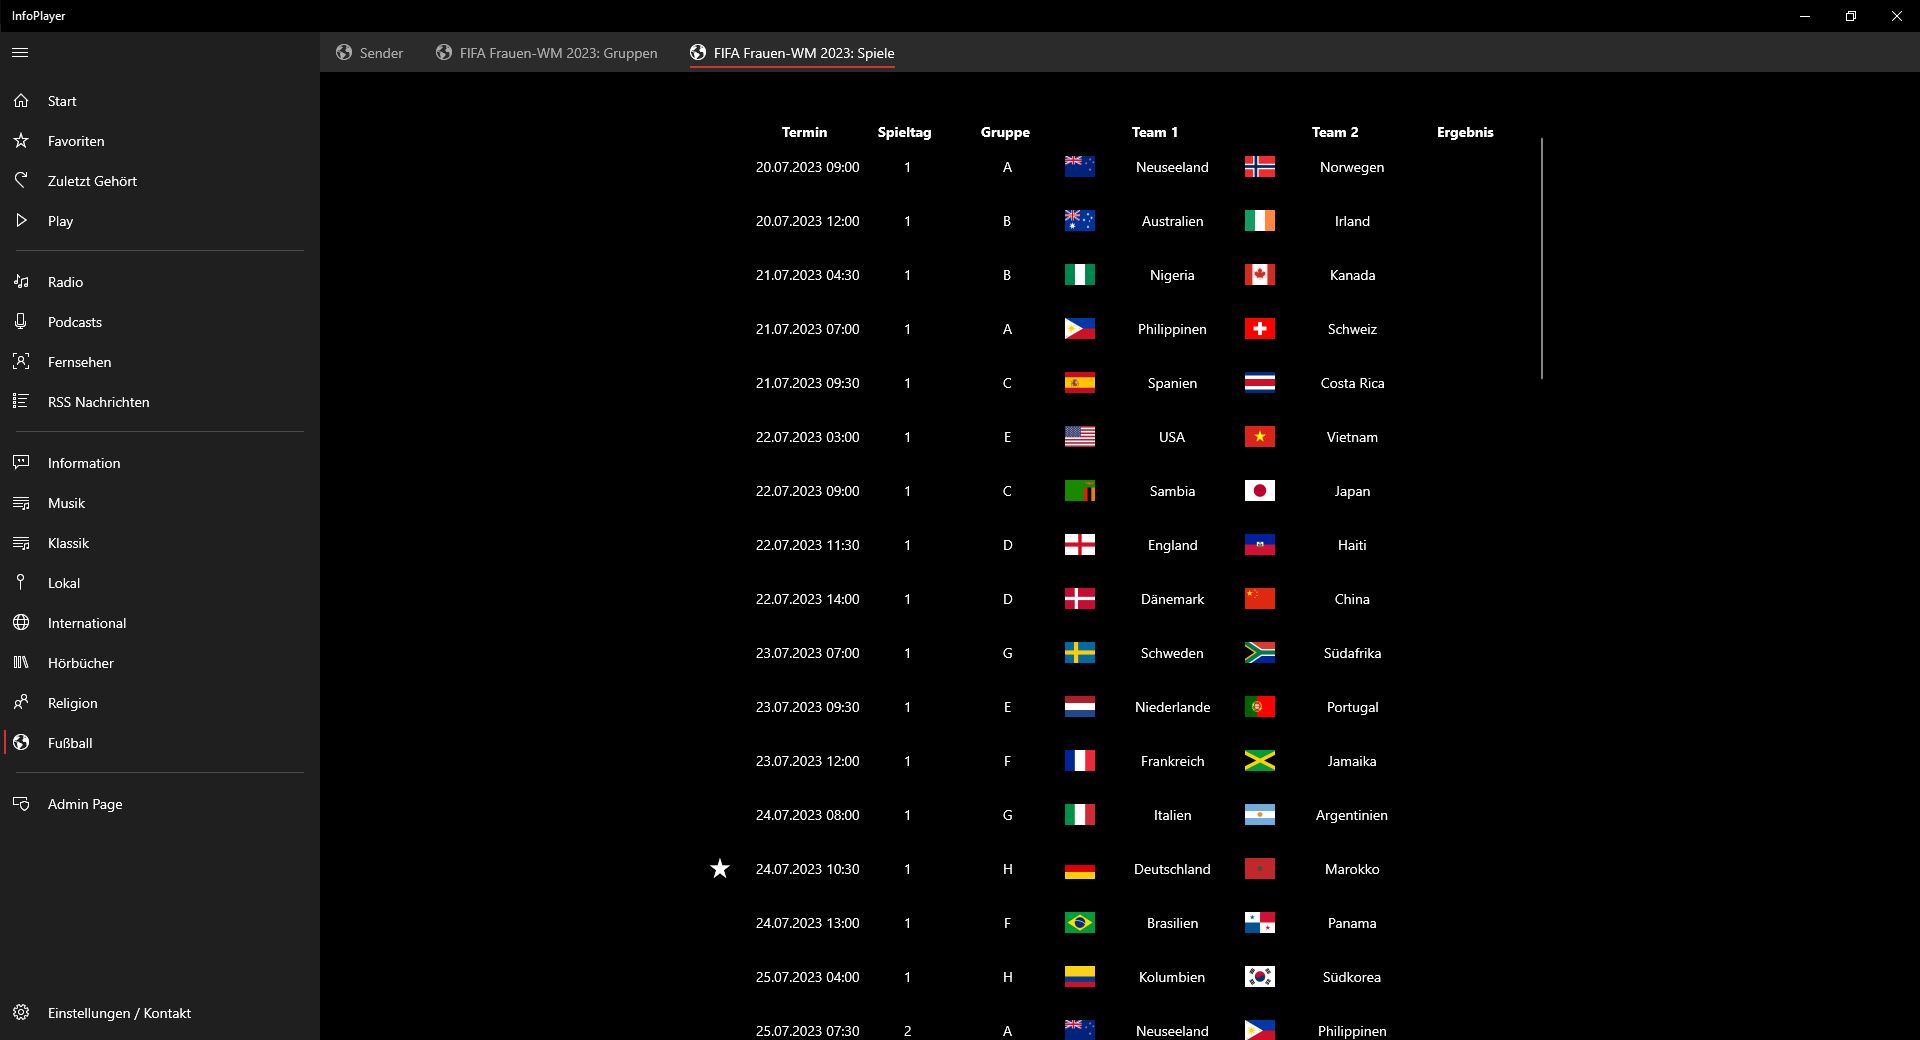Click the Neuseeland flag in 20.07.2023 09:00 row

[1080, 167]
